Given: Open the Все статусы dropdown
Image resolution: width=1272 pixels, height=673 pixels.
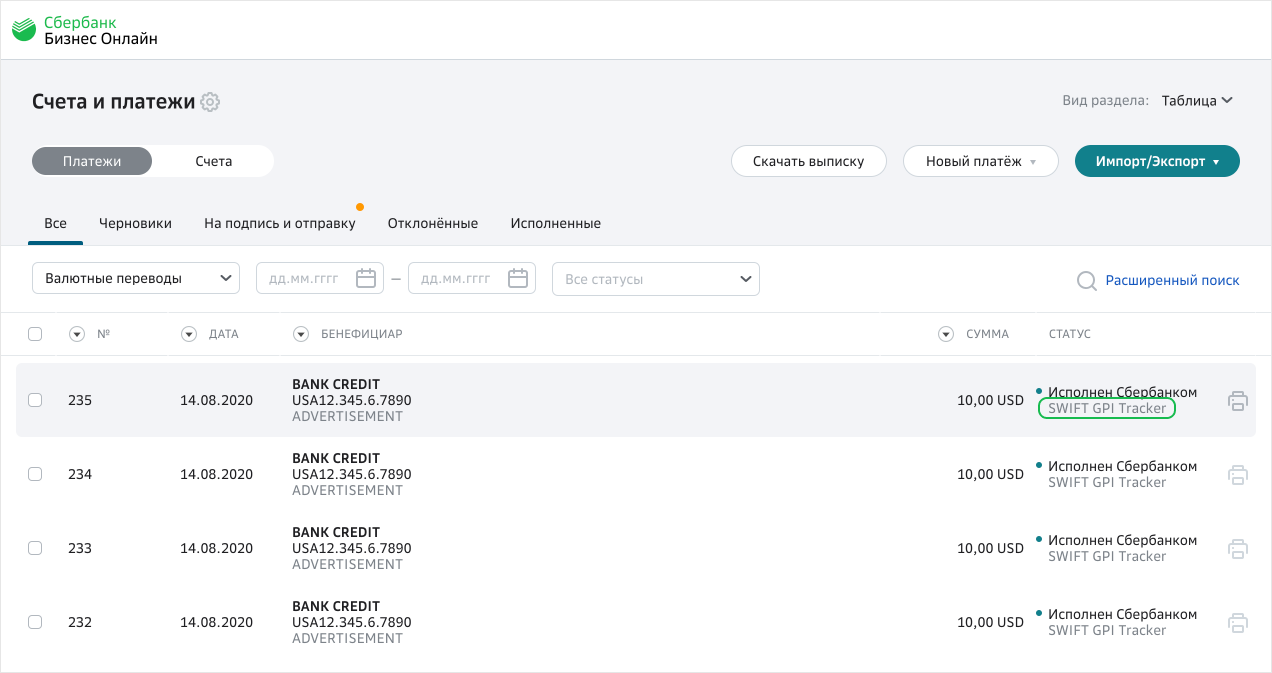Looking at the screenshot, I should (655, 279).
